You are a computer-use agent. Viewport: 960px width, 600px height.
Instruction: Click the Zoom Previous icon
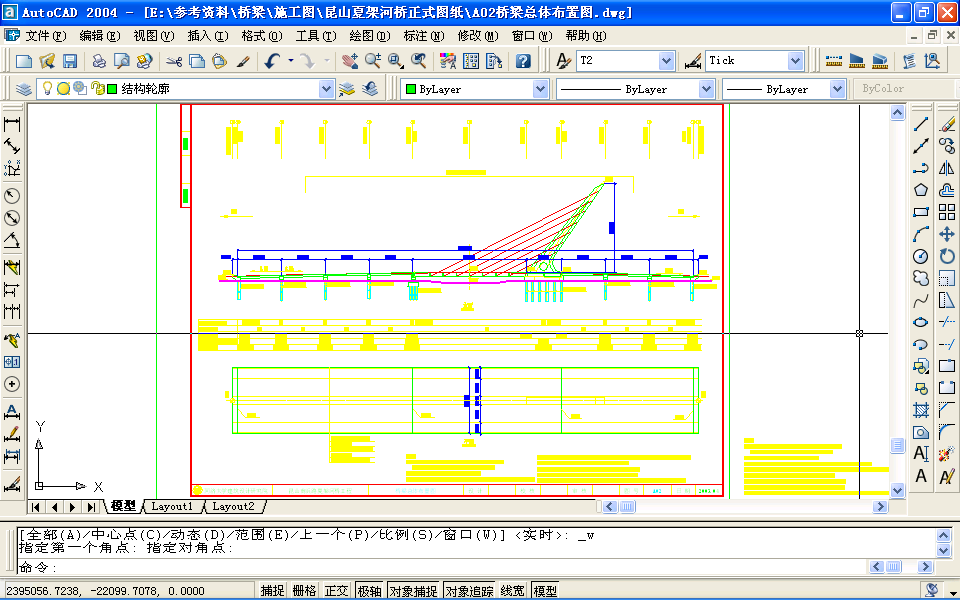(x=418, y=61)
